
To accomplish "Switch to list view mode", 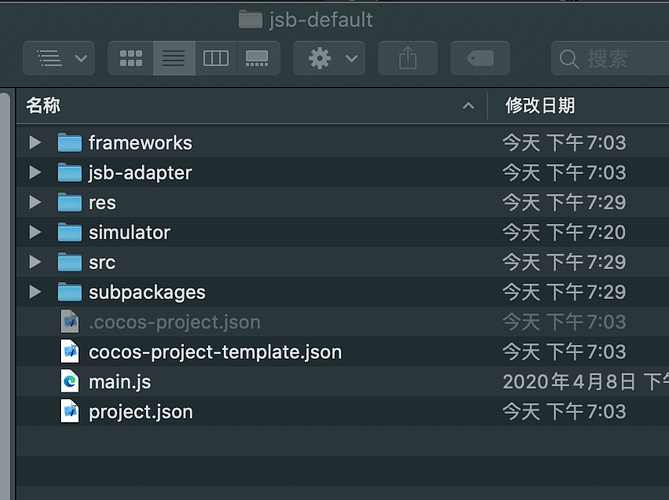I will [173, 58].
